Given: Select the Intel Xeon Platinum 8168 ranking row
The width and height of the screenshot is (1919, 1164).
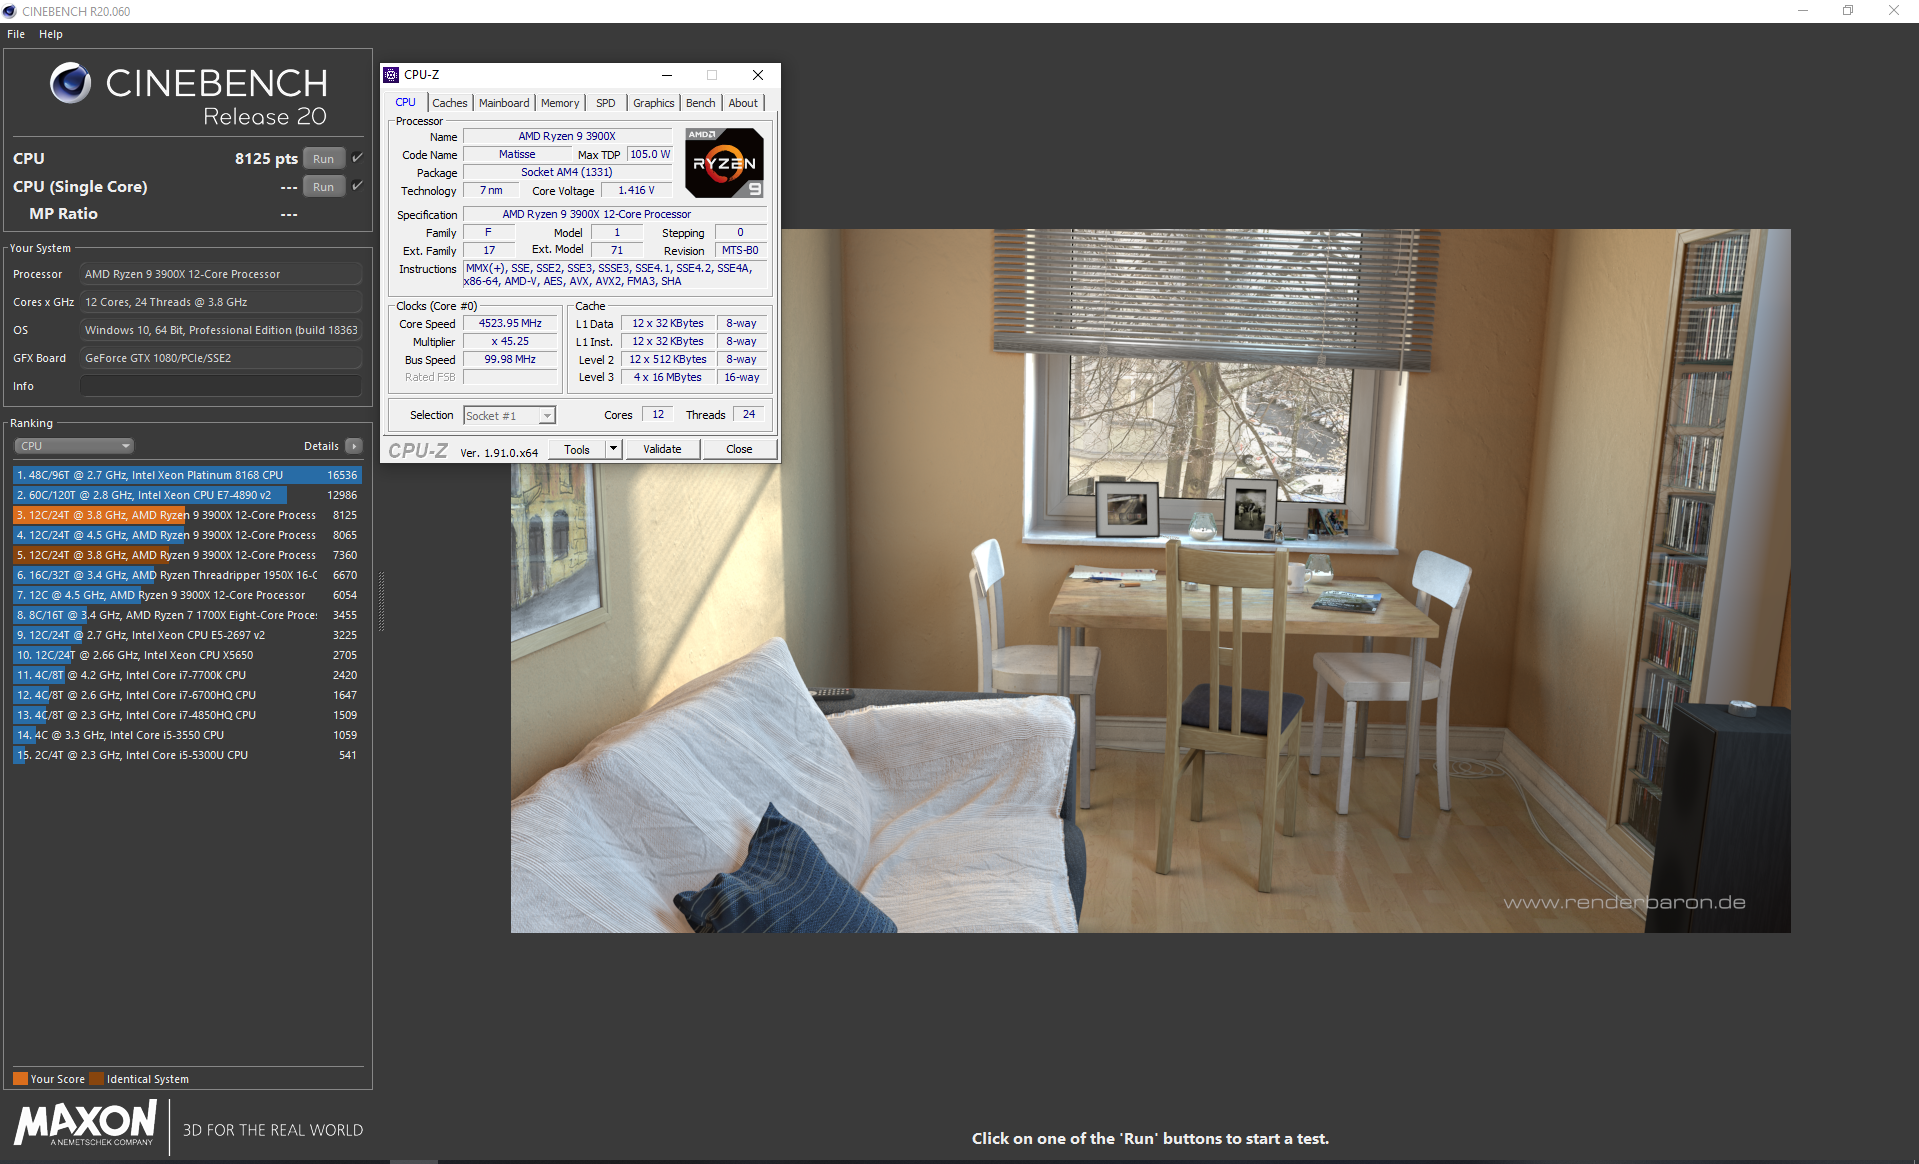Looking at the screenshot, I should [x=187, y=475].
